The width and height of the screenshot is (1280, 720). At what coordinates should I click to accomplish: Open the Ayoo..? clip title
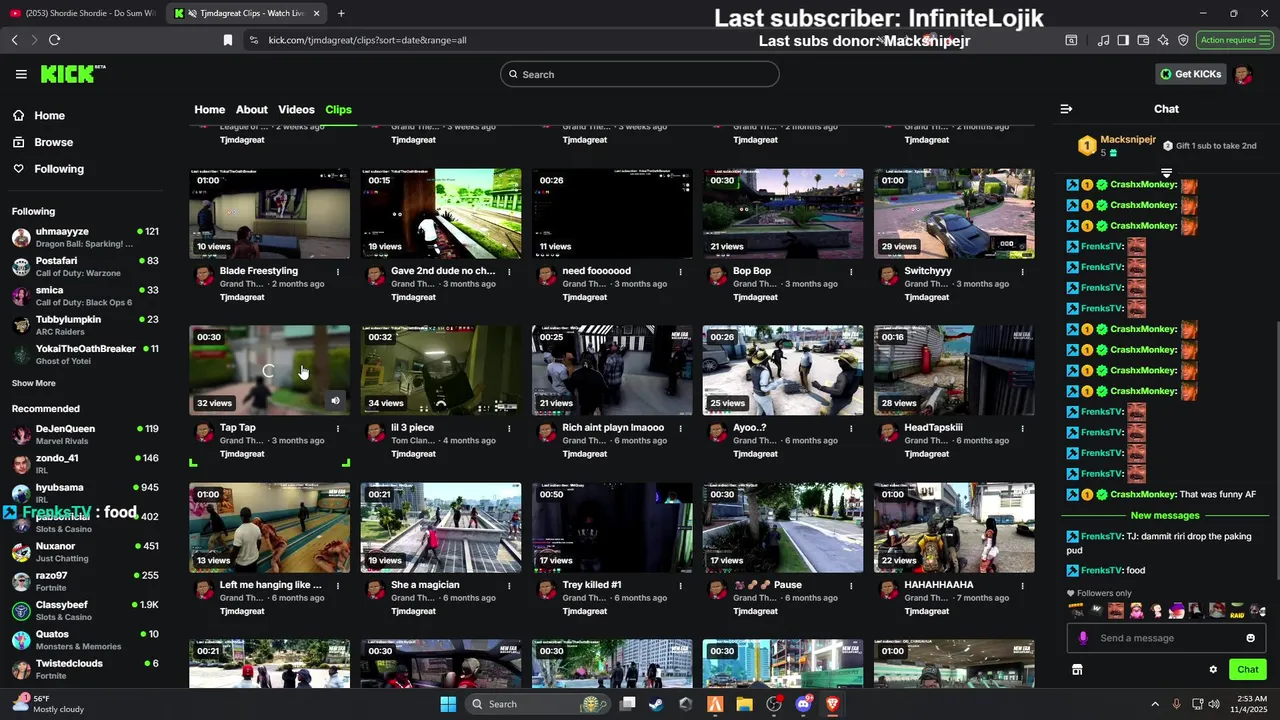[x=750, y=428]
